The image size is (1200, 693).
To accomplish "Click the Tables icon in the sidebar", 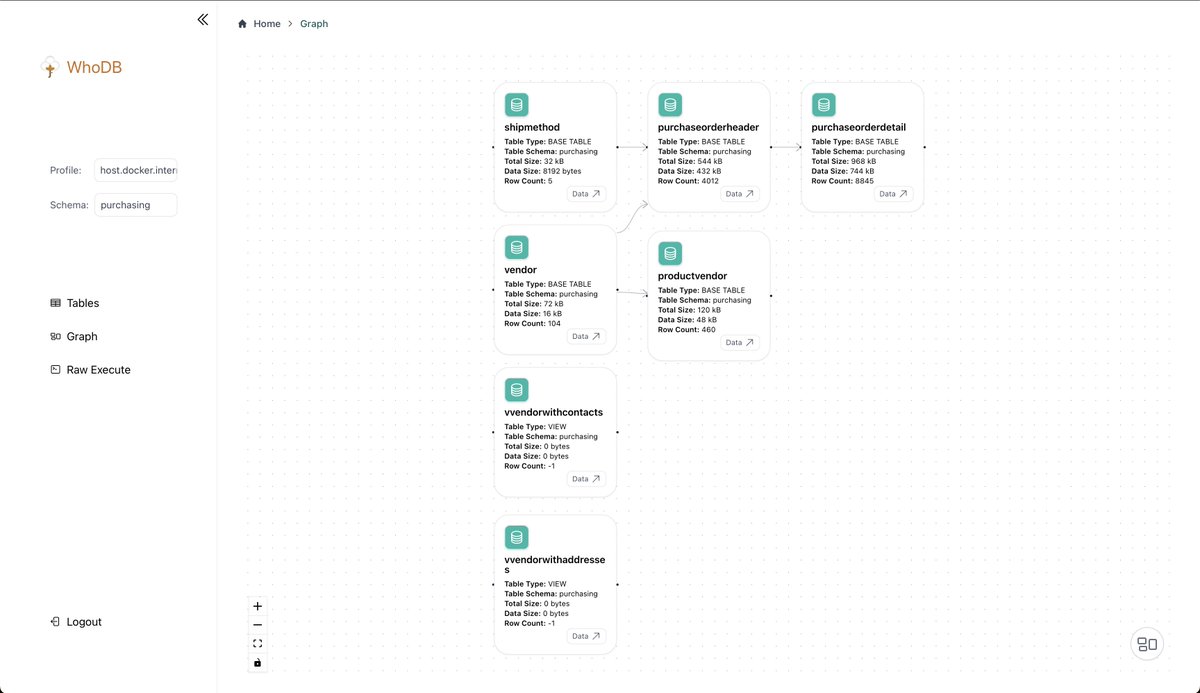I will (x=56, y=303).
